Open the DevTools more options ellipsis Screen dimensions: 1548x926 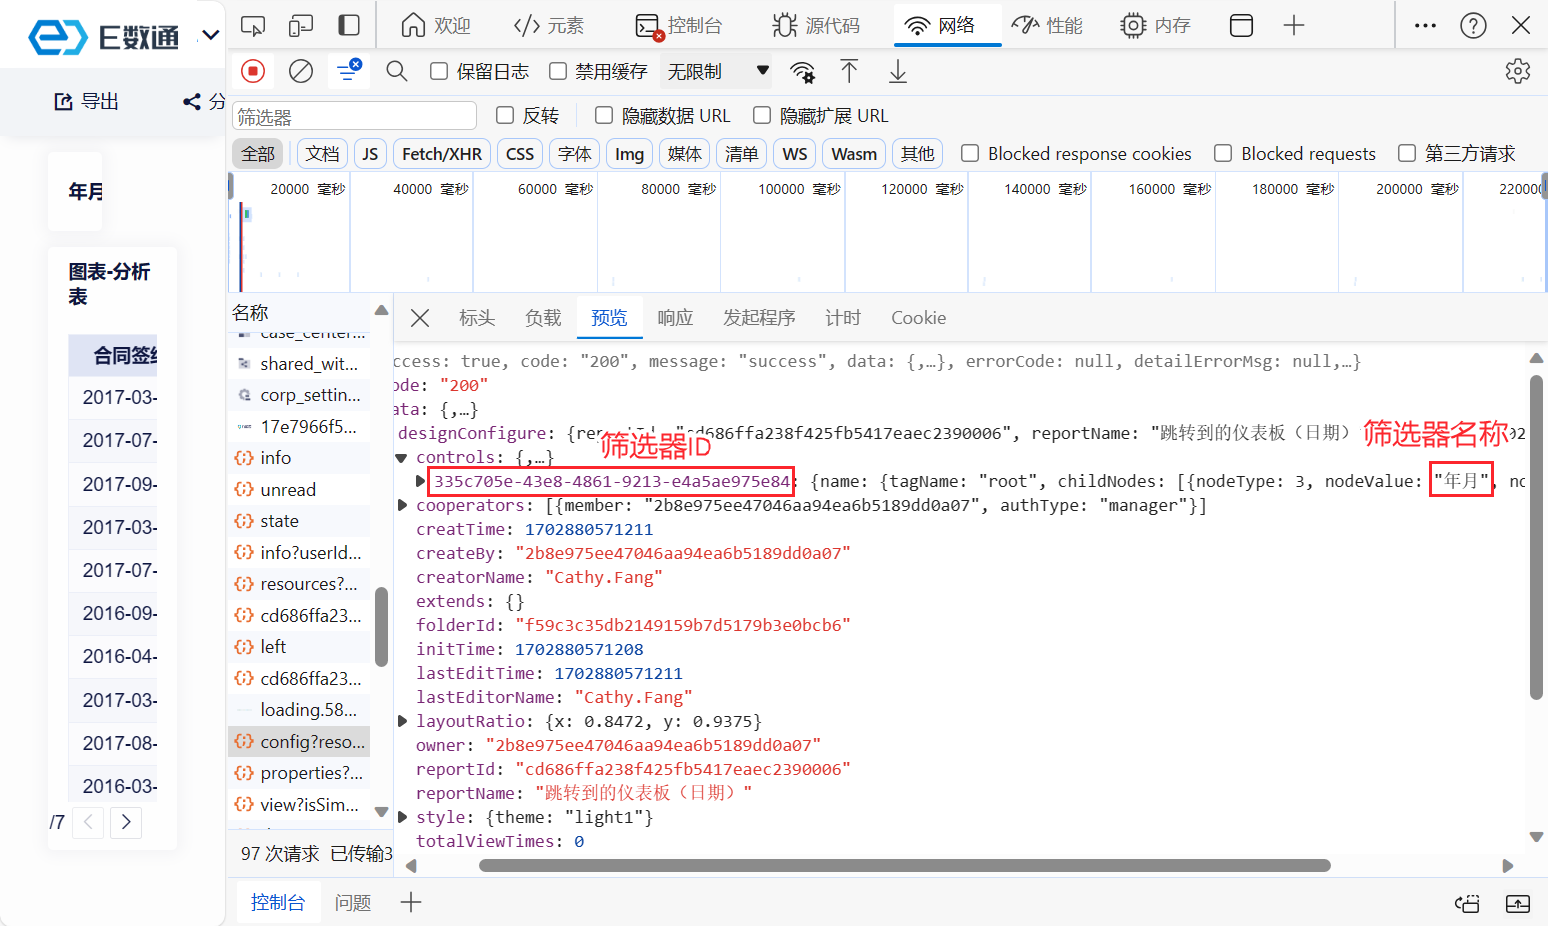1426,25
